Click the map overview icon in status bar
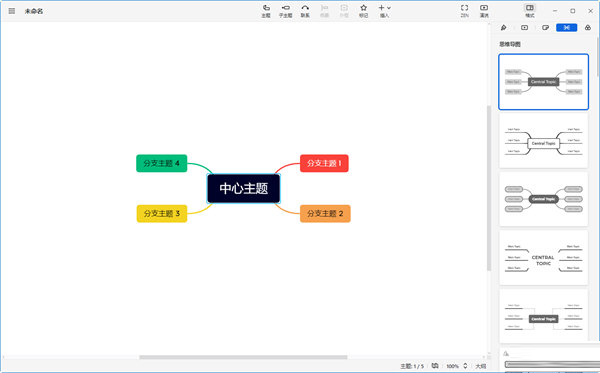Viewport: 600px width, 373px height. click(435, 366)
